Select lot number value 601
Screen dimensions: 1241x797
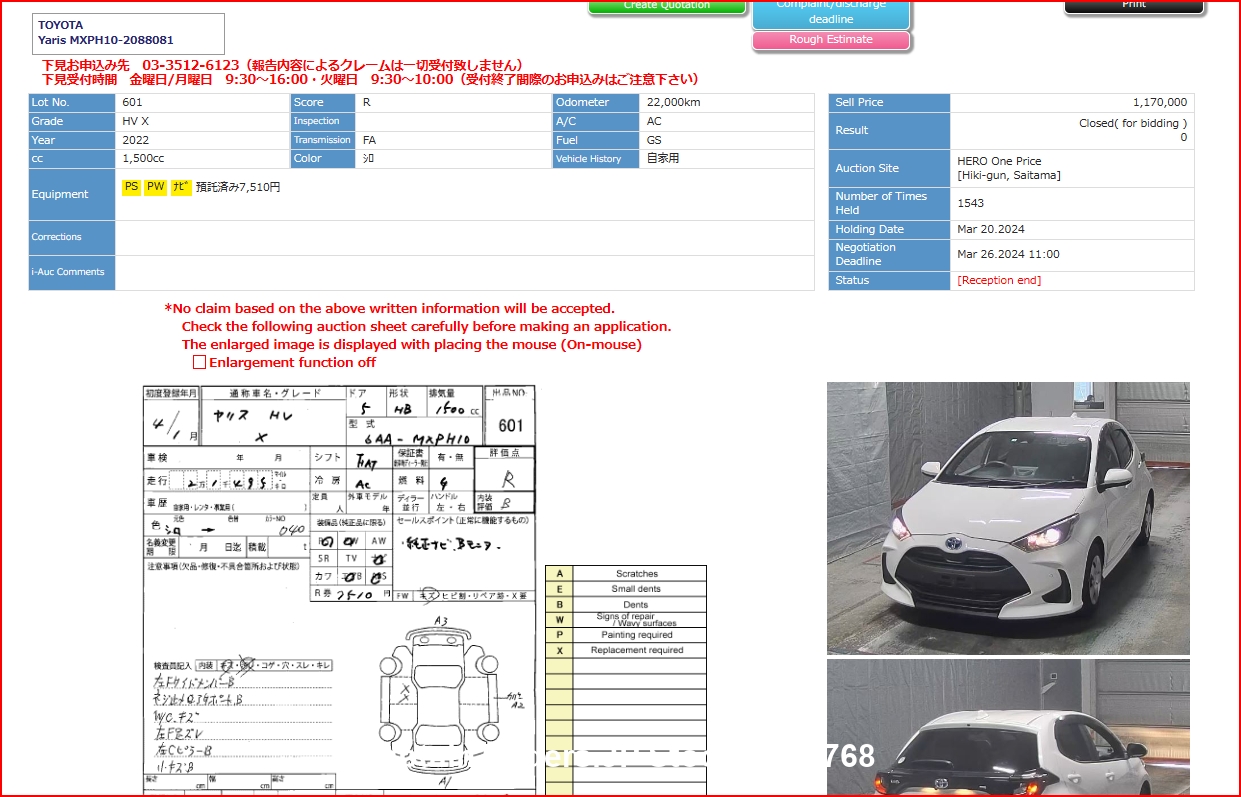[x=132, y=103]
